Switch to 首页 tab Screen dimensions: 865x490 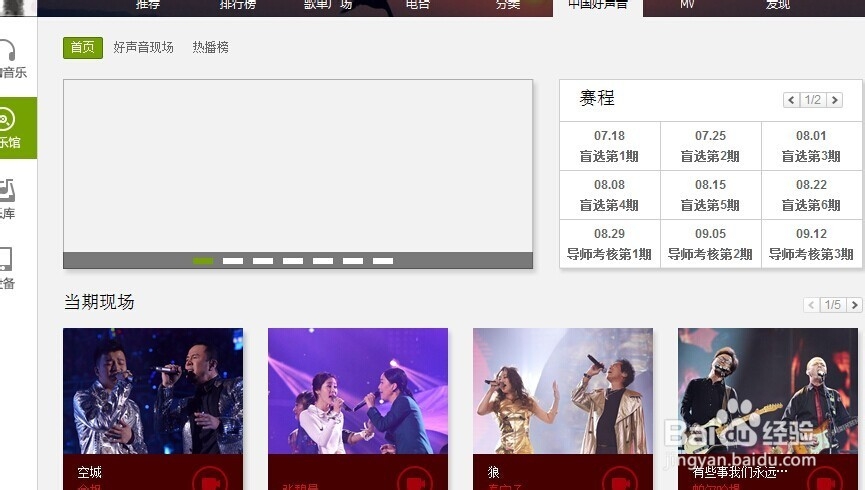pyautogui.click(x=83, y=47)
